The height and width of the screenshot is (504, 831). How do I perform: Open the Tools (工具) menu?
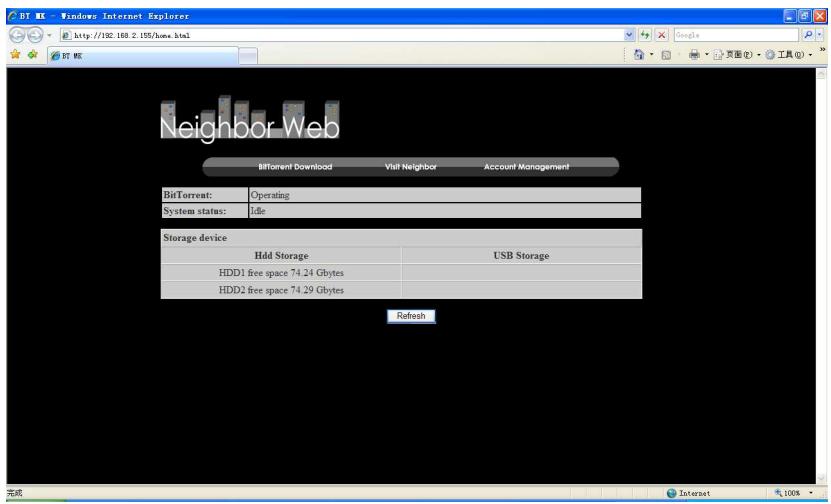pos(789,55)
